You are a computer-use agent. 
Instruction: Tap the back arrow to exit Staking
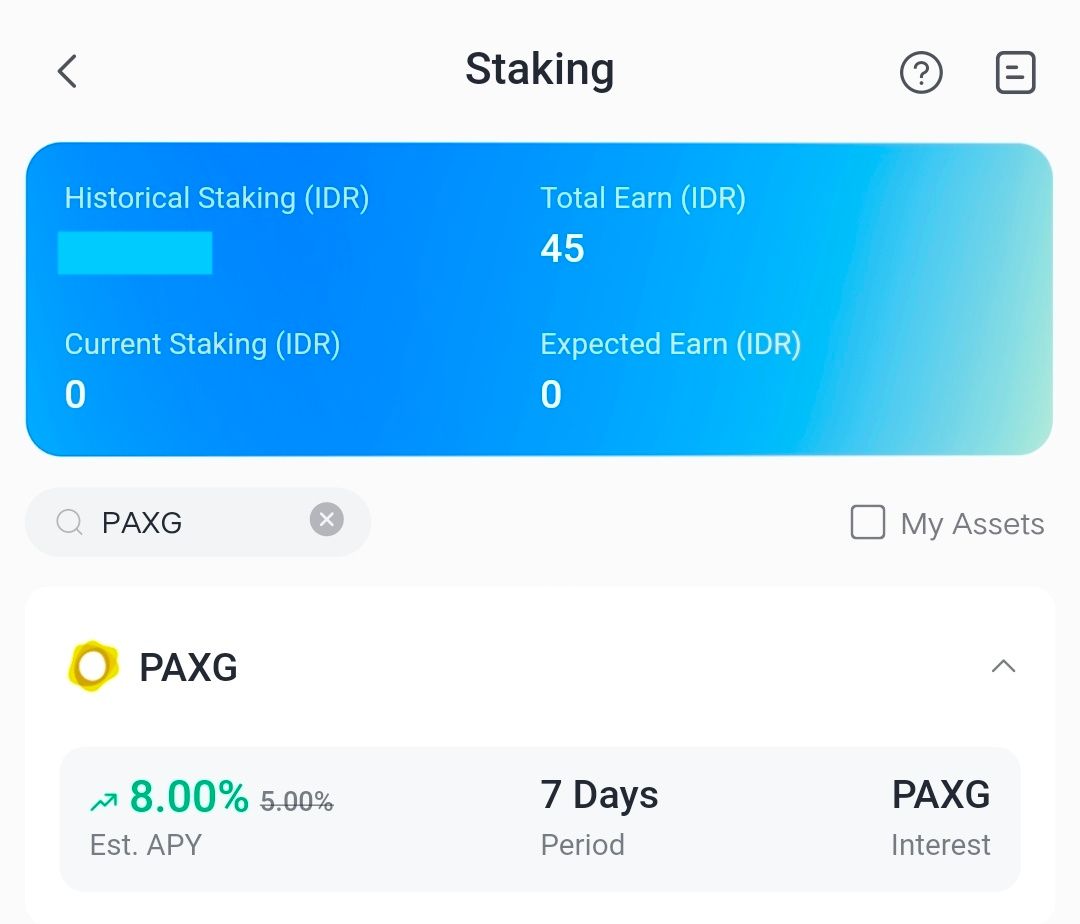(x=66, y=72)
